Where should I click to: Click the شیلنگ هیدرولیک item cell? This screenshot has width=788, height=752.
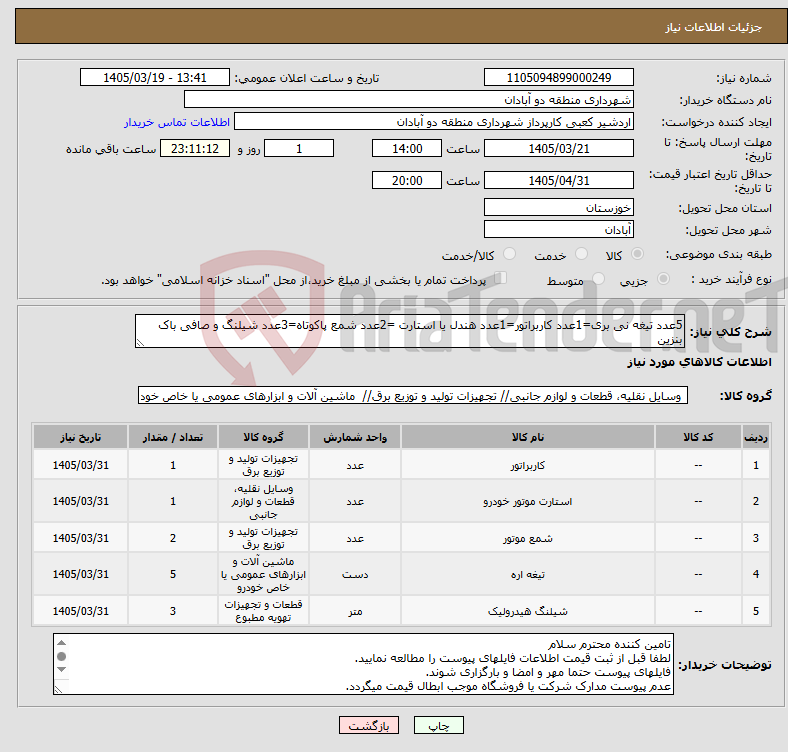[x=528, y=611]
